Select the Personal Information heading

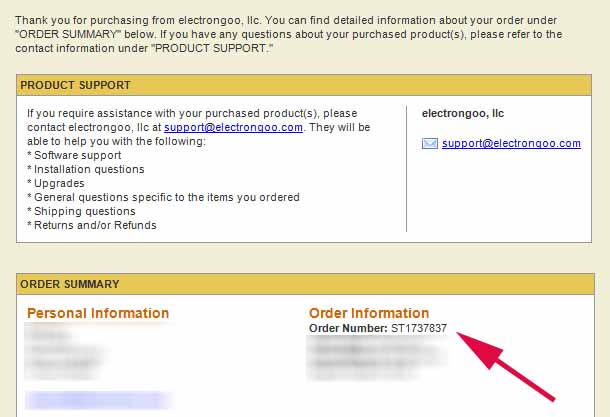[98, 313]
